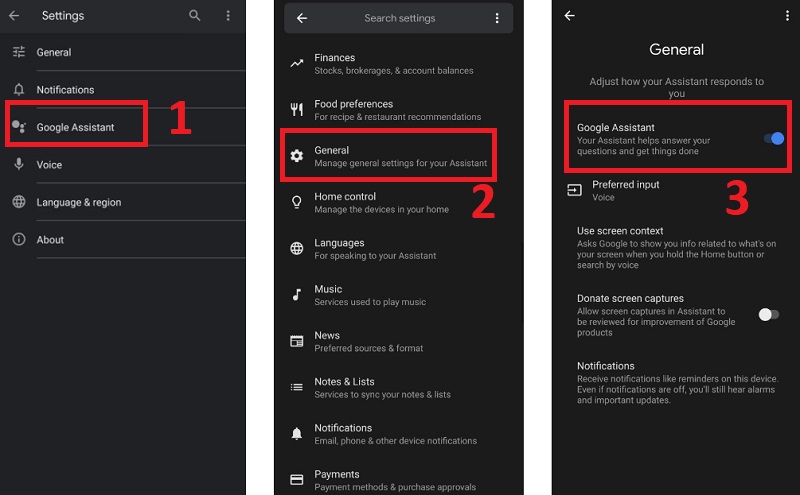This screenshot has height=495, width=800.
Task: Open the Finances settings item
Action: [x=334, y=64]
